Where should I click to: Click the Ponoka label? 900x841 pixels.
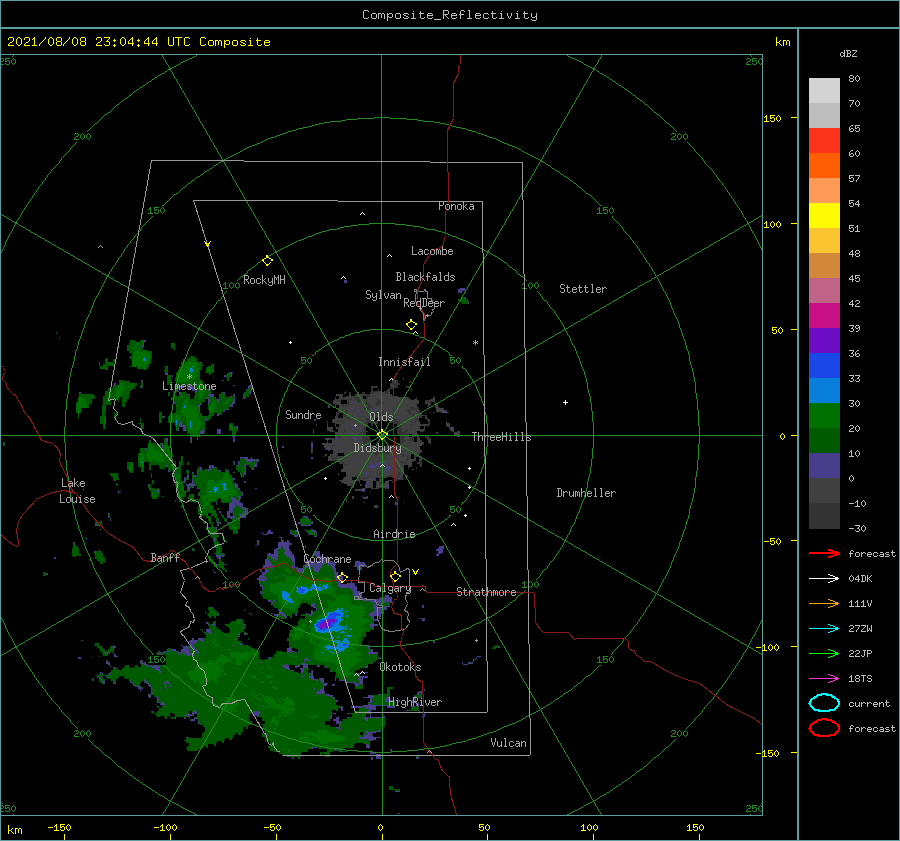point(456,206)
